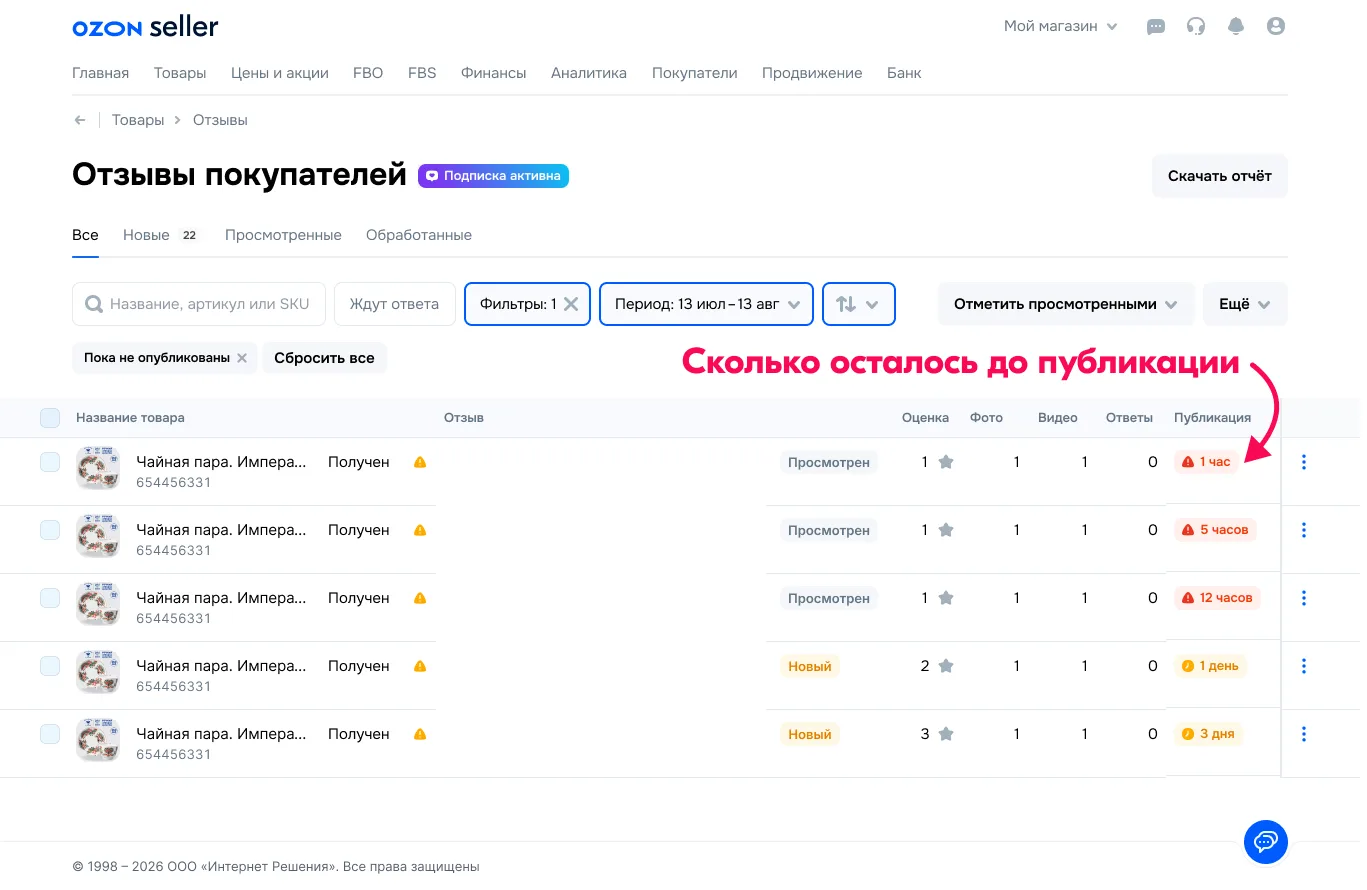Click the Публикация column header
The height and width of the screenshot is (890, 1367).
click(x=1212, y=418)
